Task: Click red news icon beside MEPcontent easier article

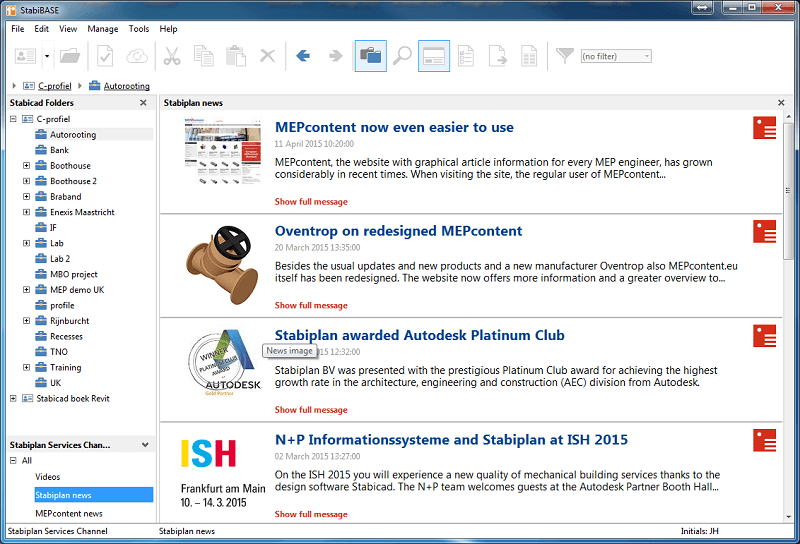Action: (x=764, y=128)
